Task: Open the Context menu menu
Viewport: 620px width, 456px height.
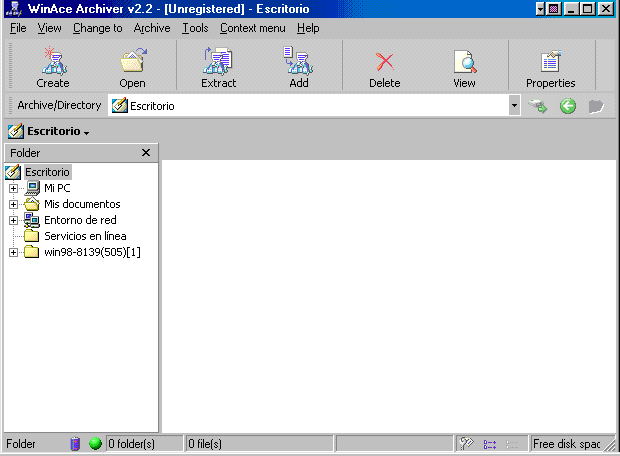Action: tap(253, 28)
